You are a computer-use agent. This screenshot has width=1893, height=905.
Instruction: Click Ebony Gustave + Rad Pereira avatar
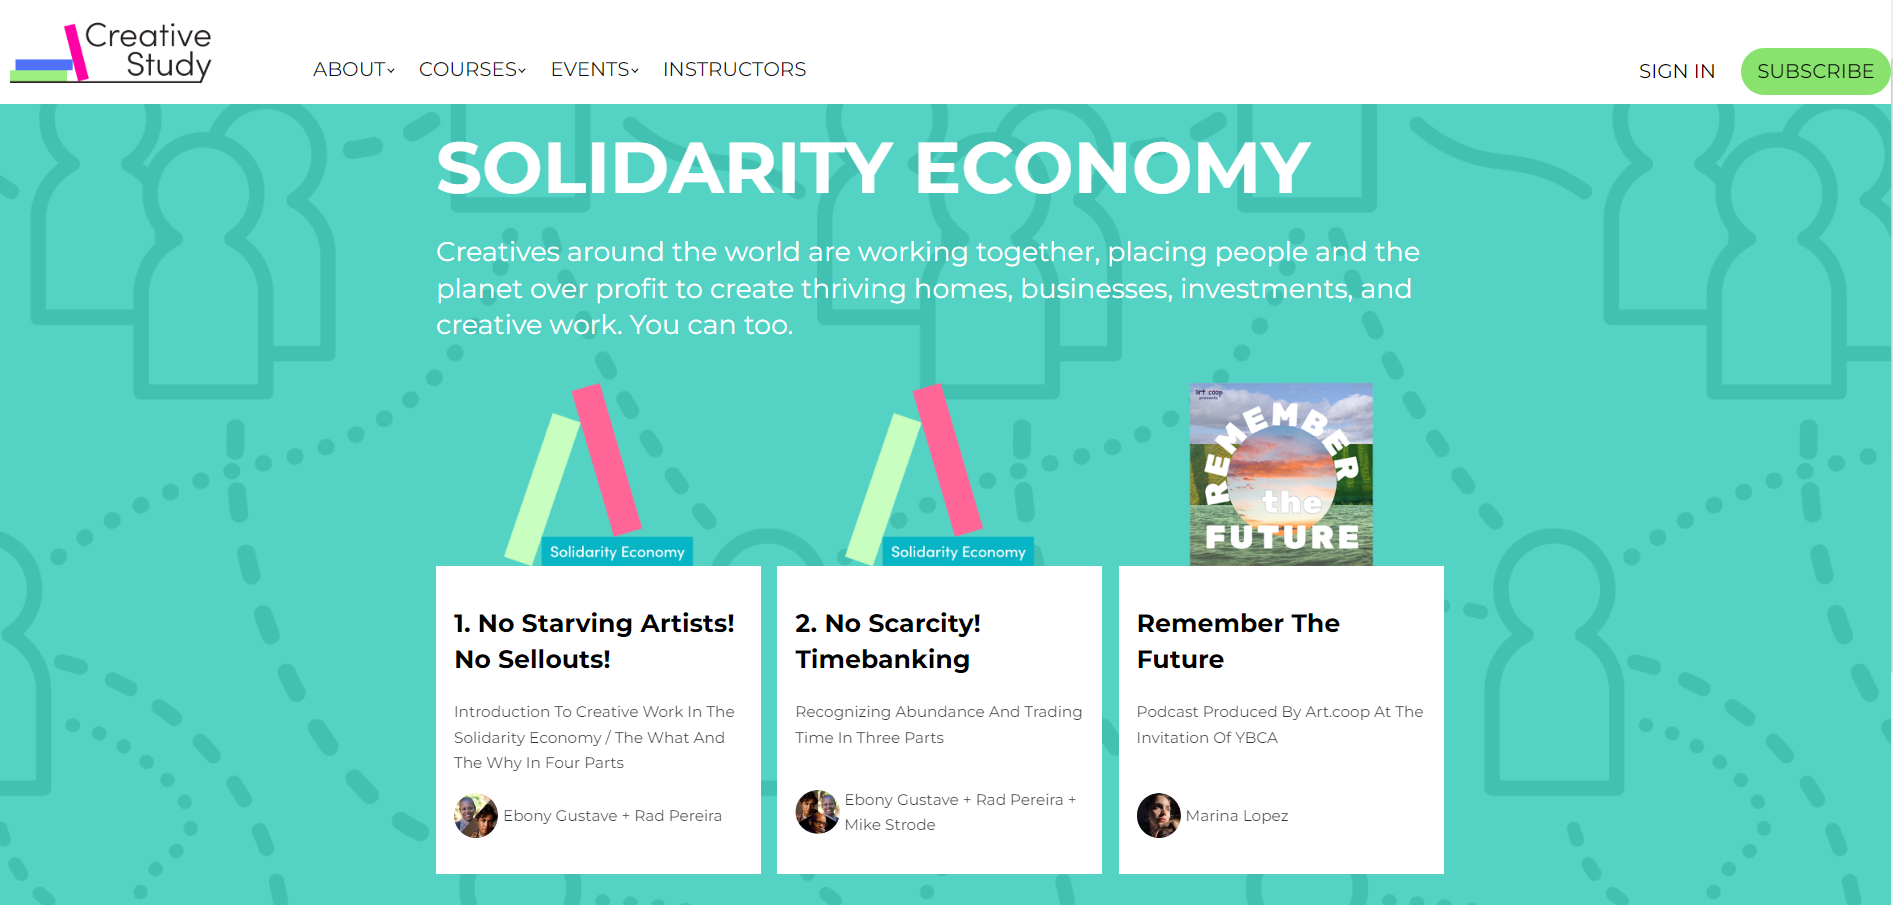tap(476, 816)
